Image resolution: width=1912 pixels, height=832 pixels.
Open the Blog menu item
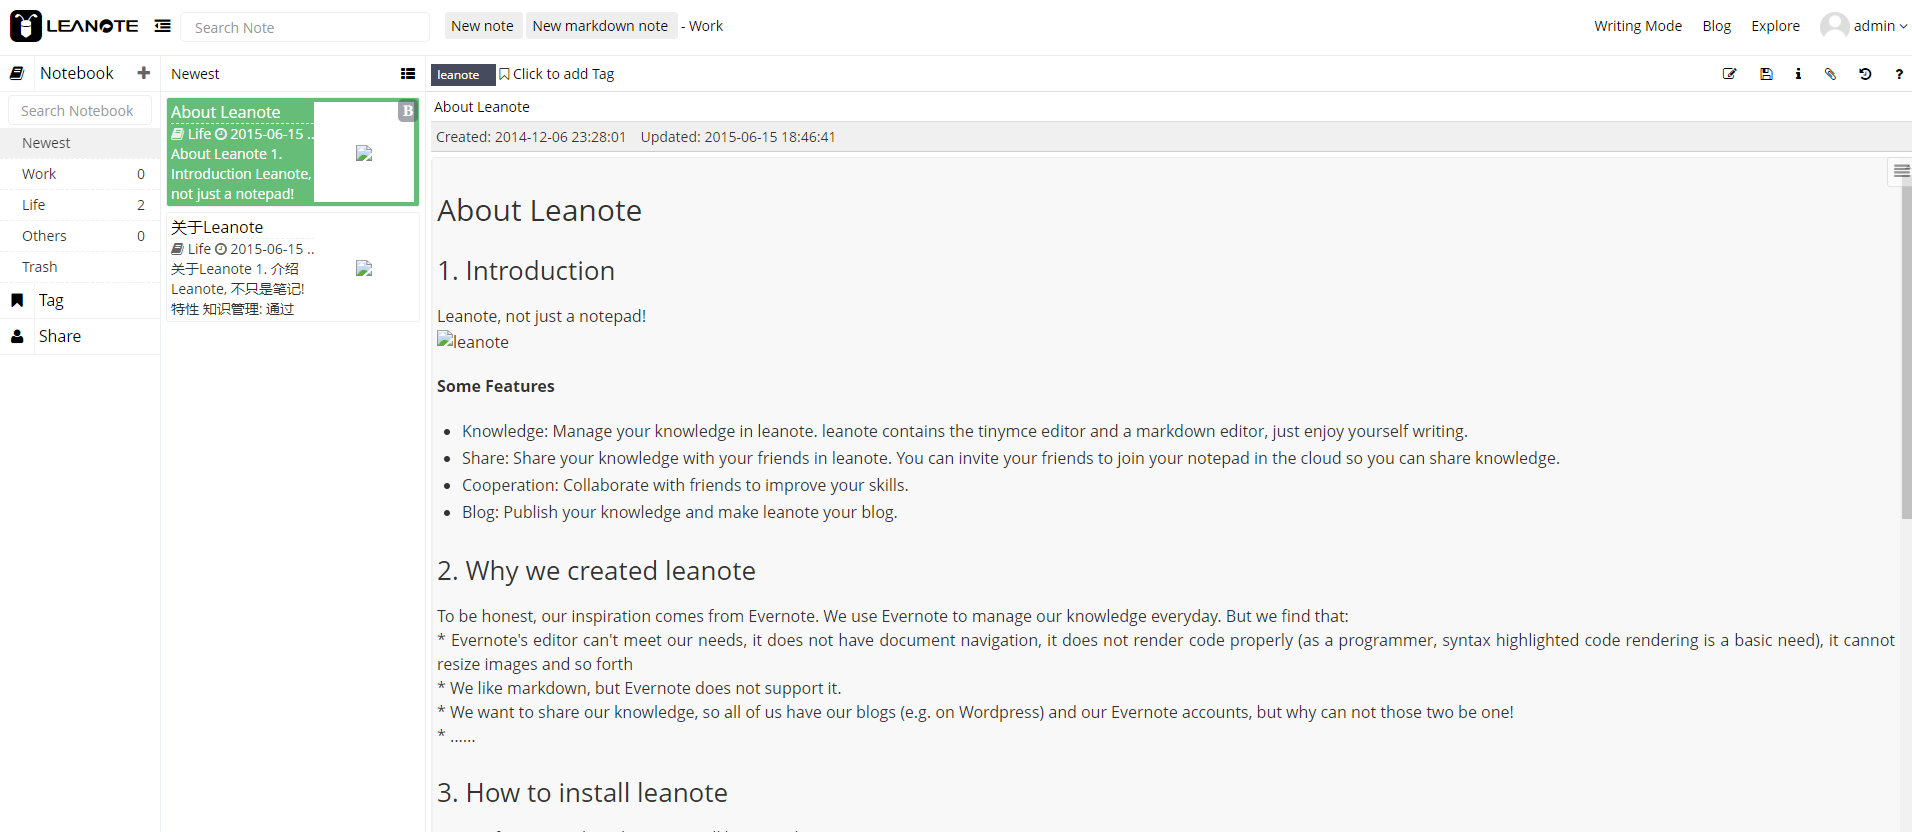click(x=1716, y=26)
